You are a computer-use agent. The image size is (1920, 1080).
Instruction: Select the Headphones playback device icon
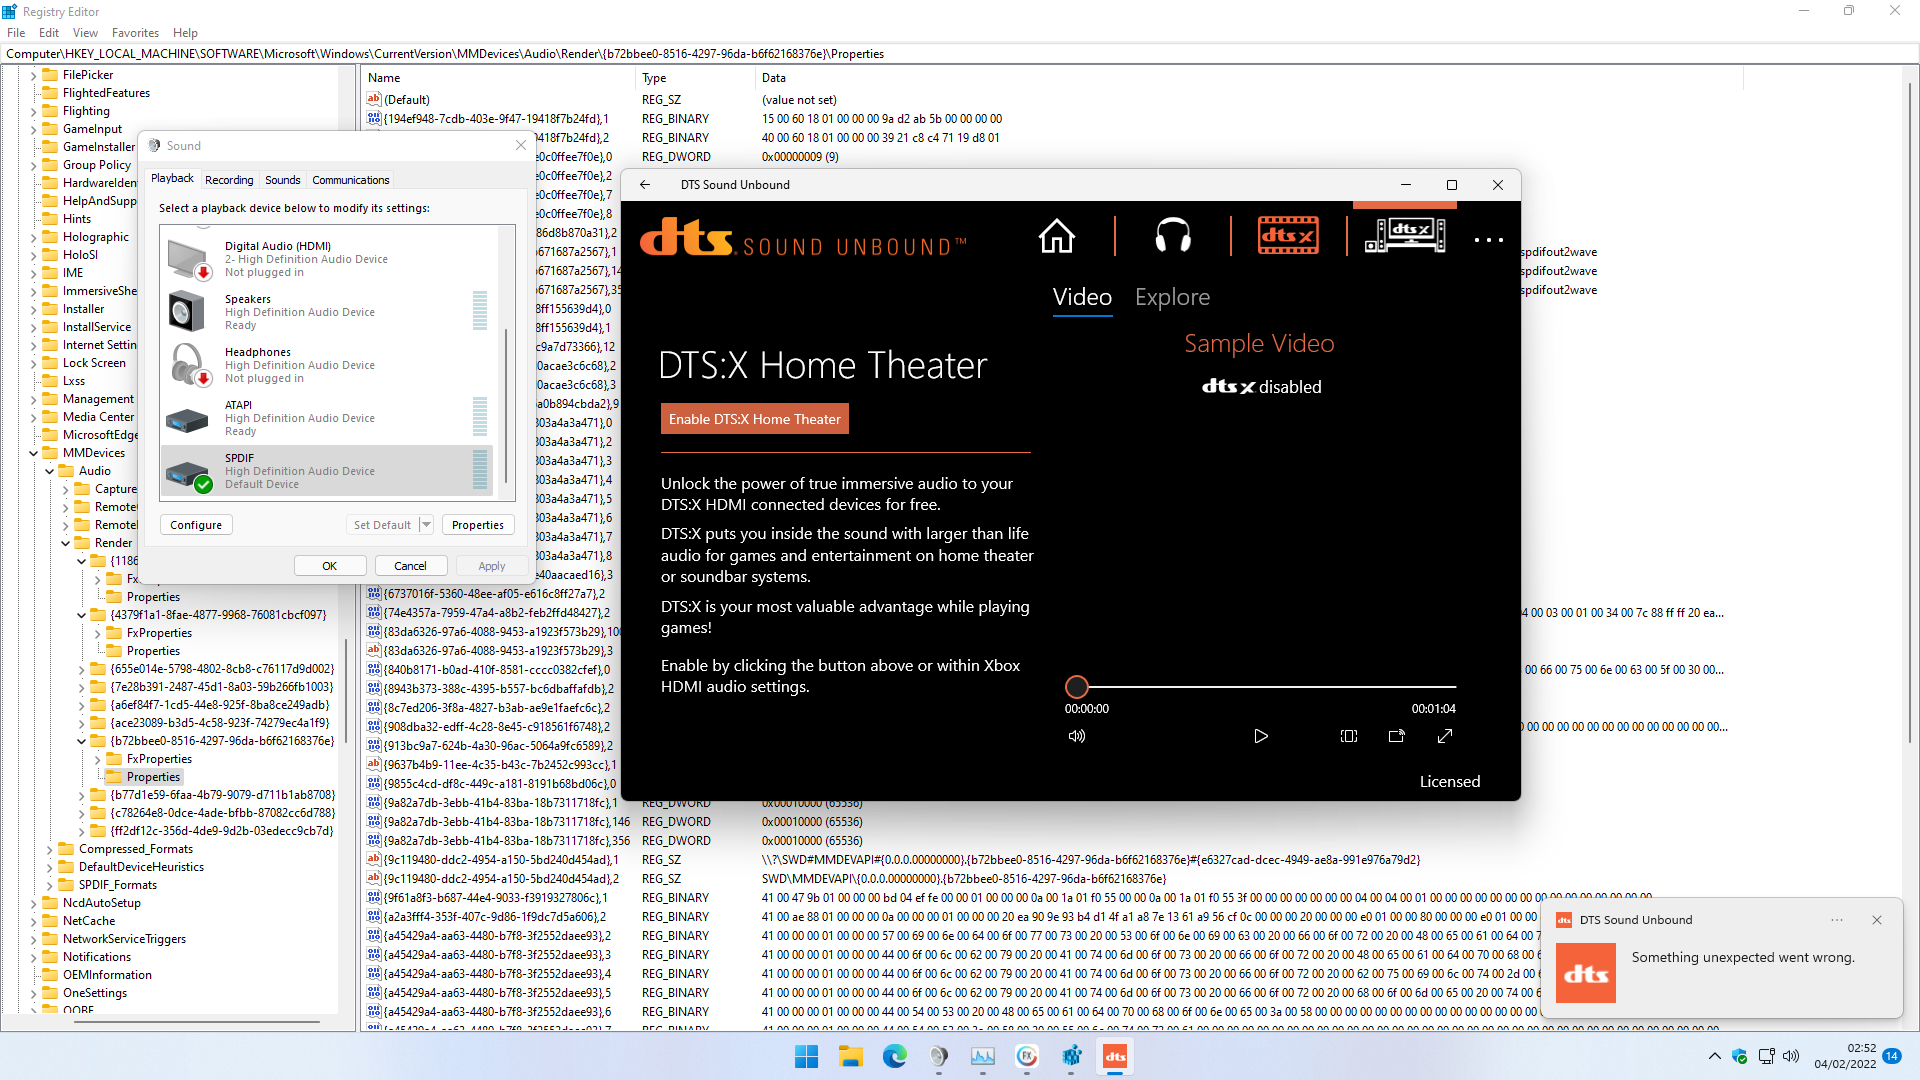[189, 365]
